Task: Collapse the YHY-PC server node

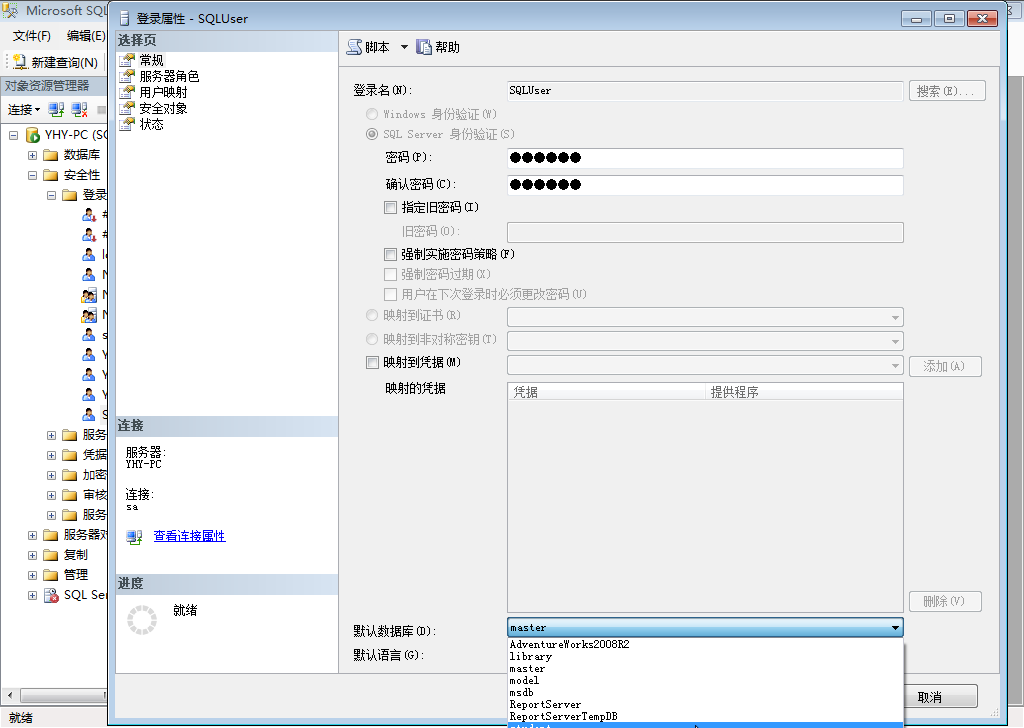Action: 13,135
